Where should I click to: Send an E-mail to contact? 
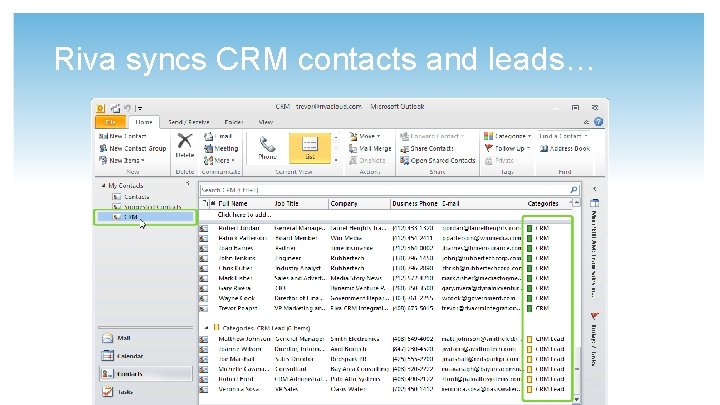[x=218, y=136]
